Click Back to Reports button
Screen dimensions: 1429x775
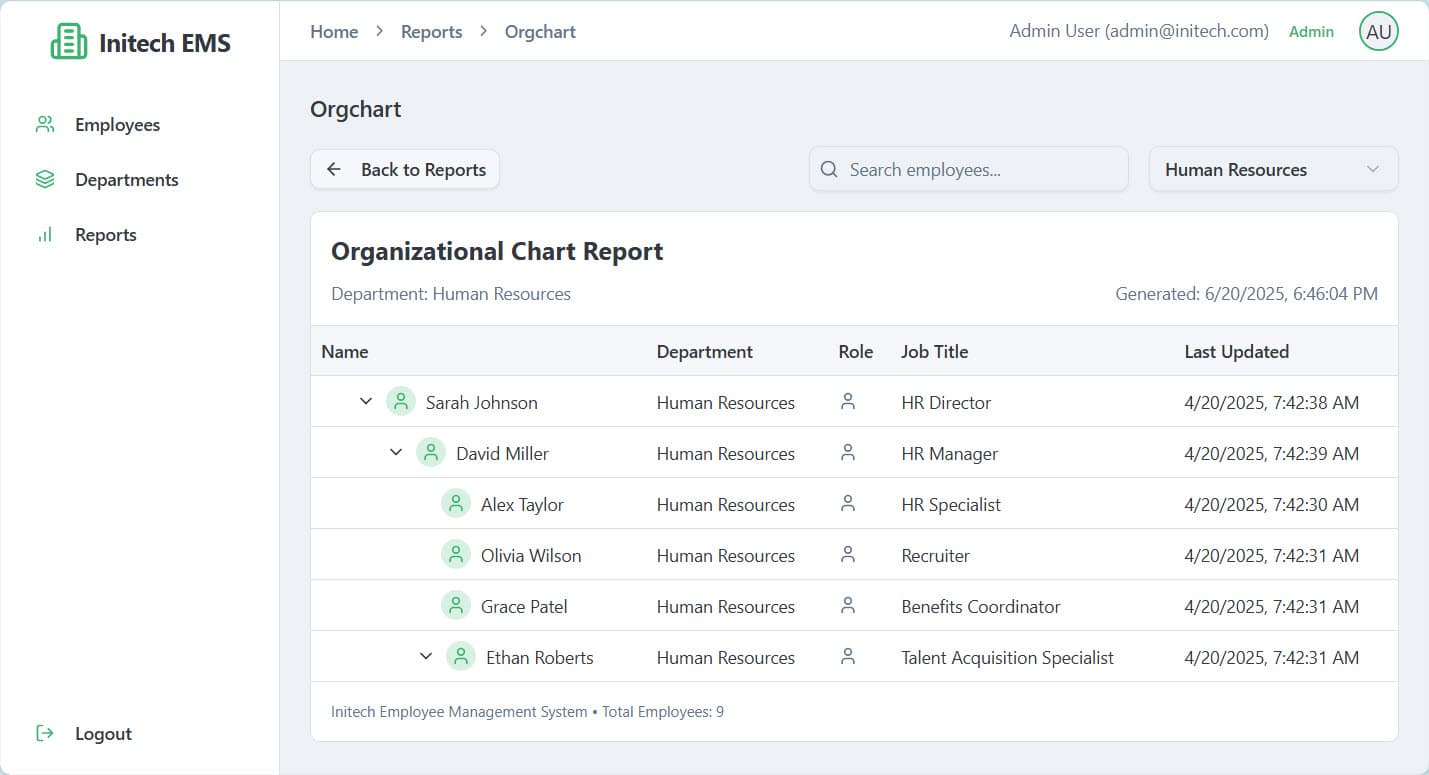point(405,169)
